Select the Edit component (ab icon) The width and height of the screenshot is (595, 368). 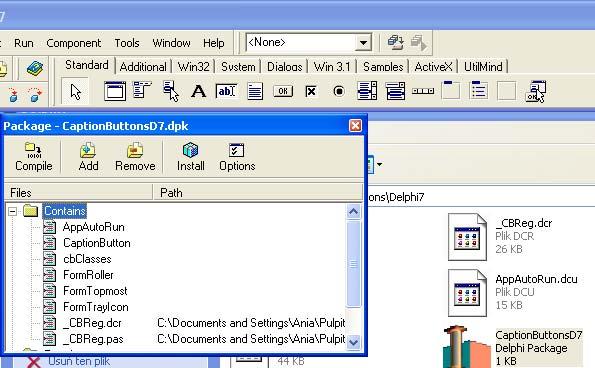coord(226,91)
